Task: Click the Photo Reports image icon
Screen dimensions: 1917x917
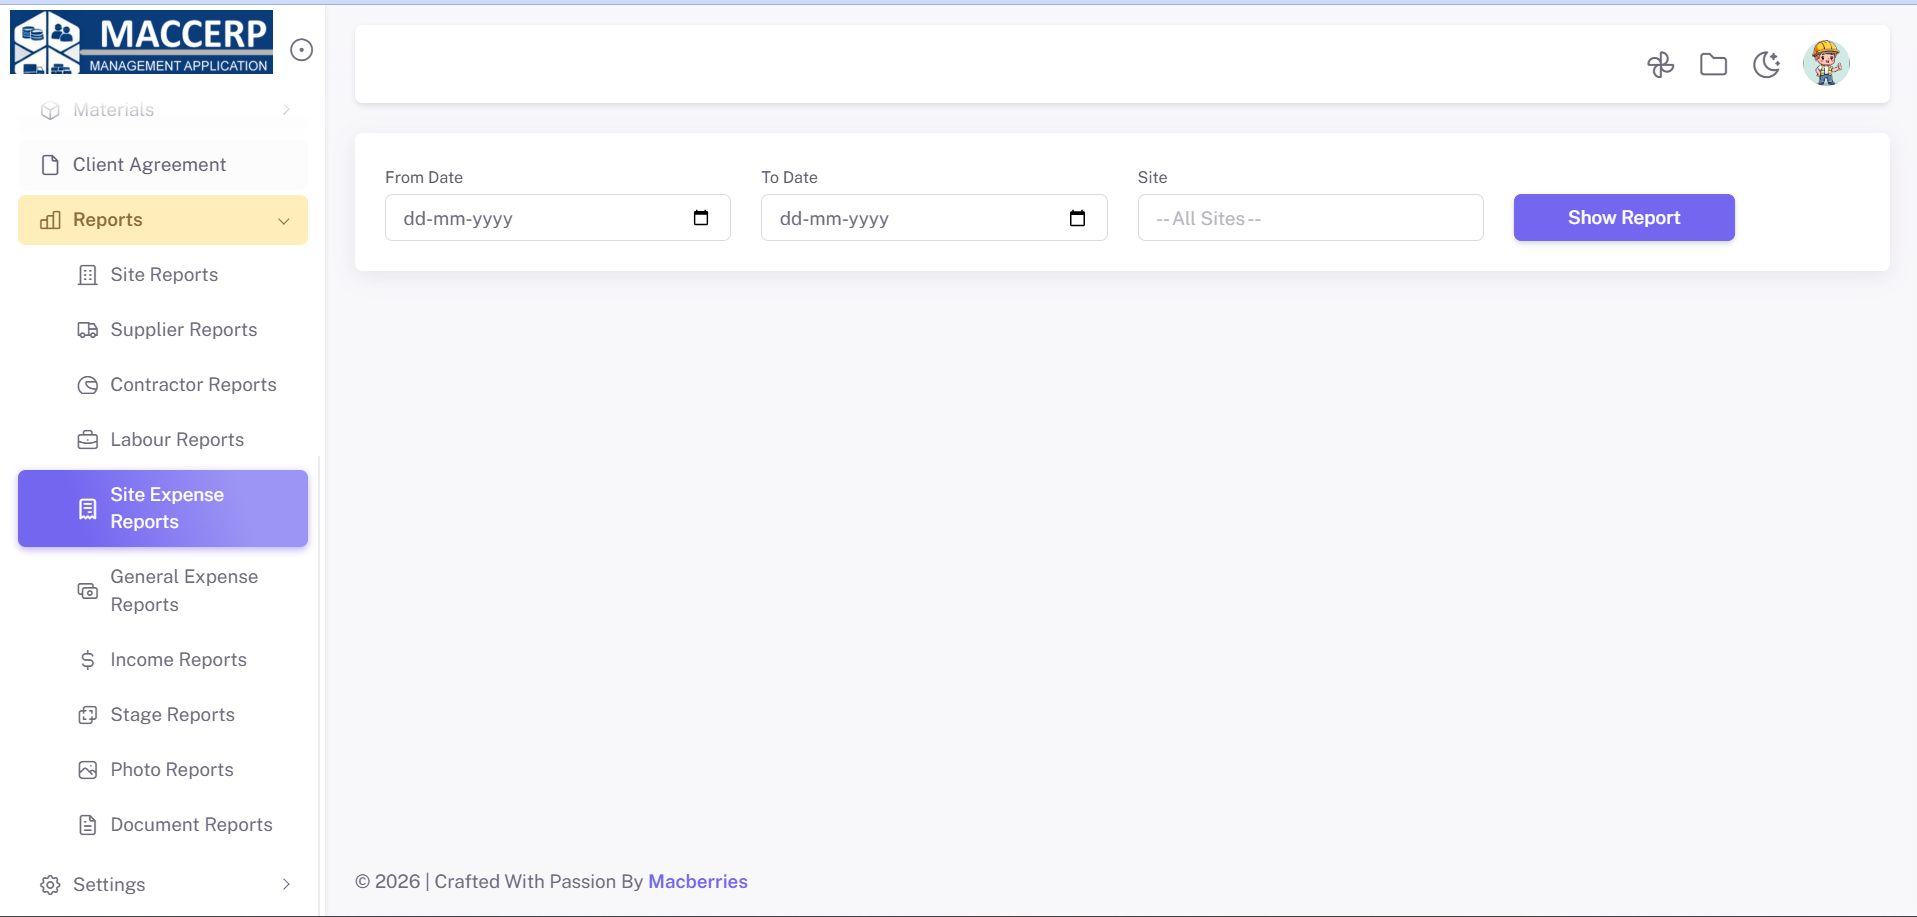Action: (88, 770)
